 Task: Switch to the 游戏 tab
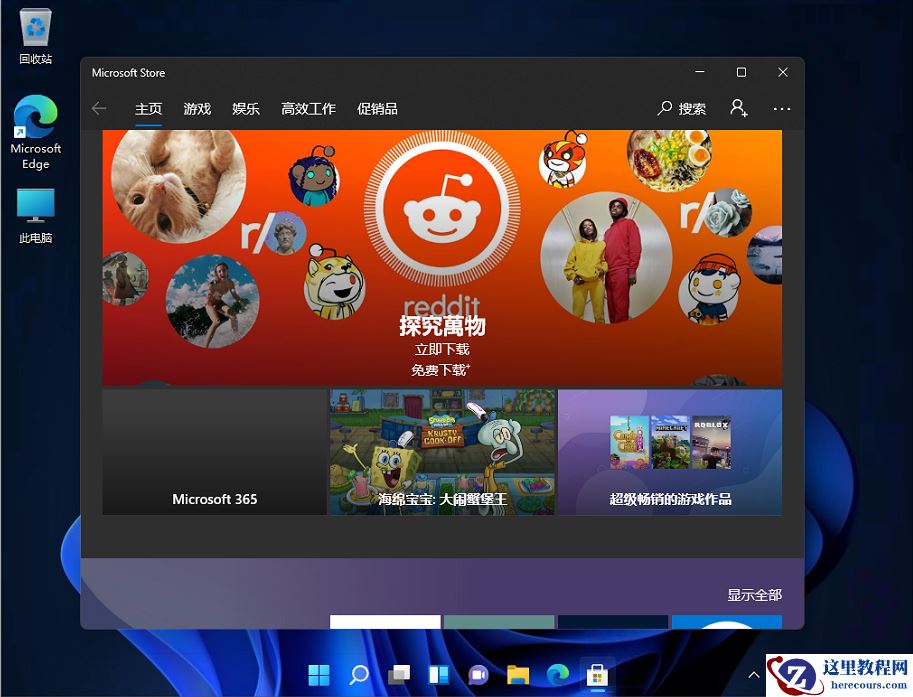click(196, 108)
